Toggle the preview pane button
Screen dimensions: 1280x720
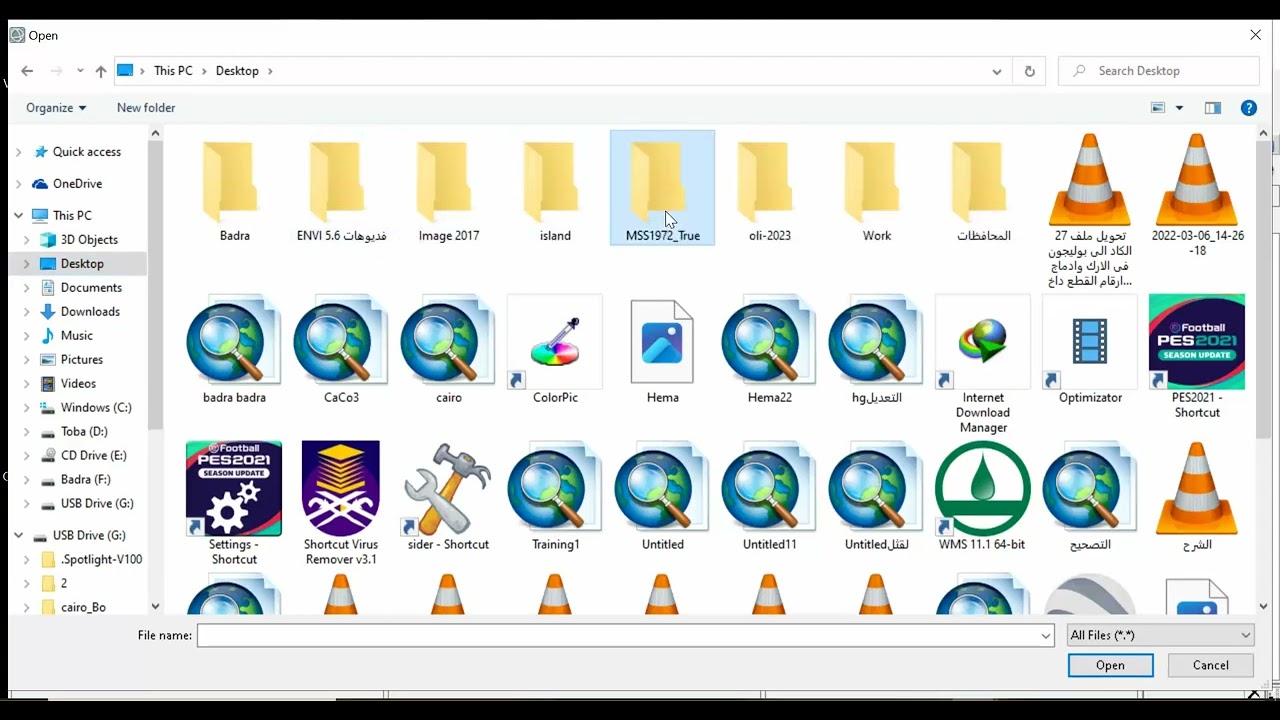[x=1213, y=108]
